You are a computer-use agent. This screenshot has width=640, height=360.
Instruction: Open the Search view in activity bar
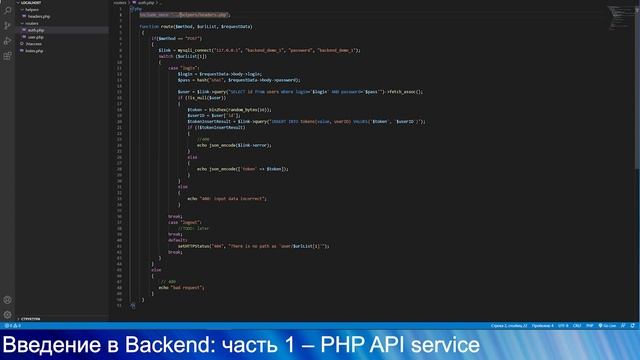[x=7, y=10]
